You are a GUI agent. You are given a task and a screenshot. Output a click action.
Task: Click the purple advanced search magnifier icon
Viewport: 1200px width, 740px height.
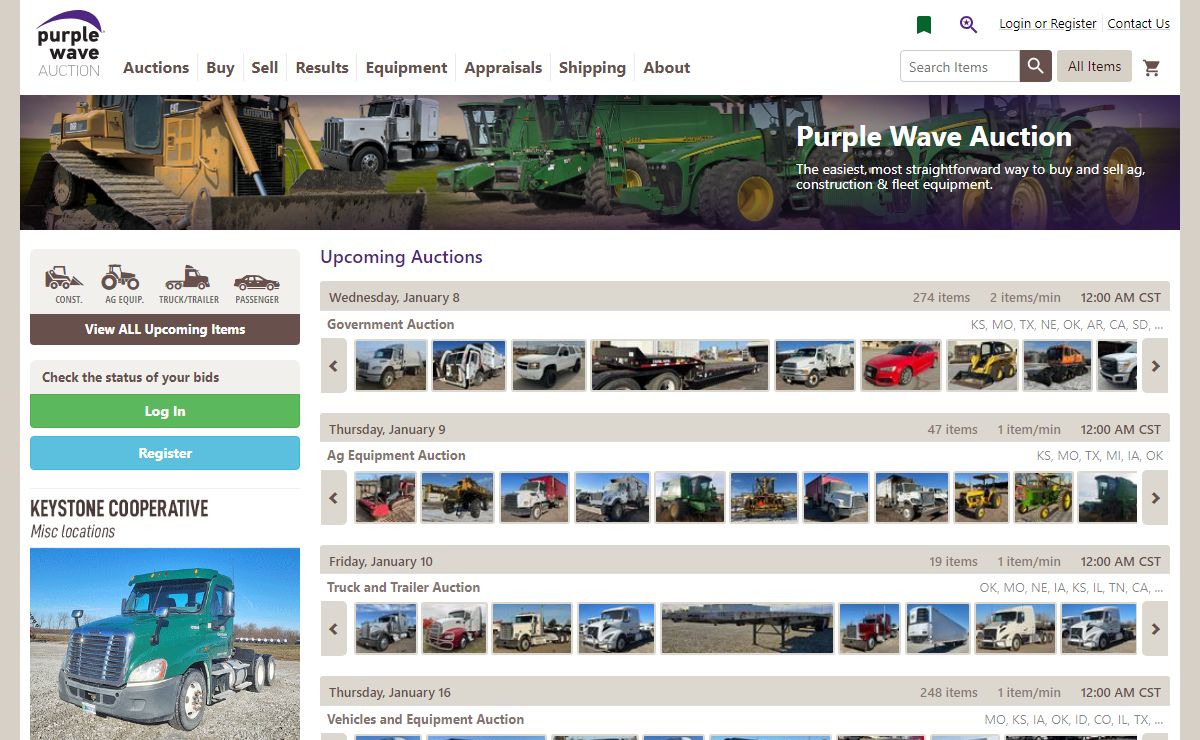click(x=967, y=25)
